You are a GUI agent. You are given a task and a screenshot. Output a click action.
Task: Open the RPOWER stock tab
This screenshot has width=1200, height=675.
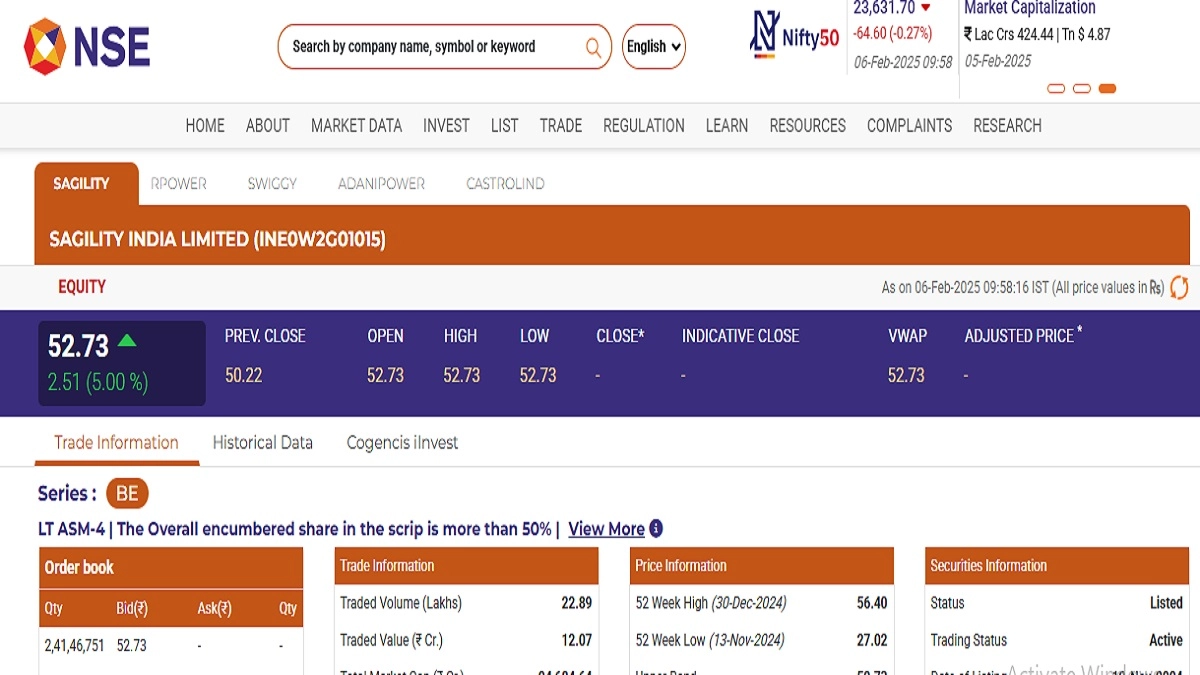tap(178, 184)
